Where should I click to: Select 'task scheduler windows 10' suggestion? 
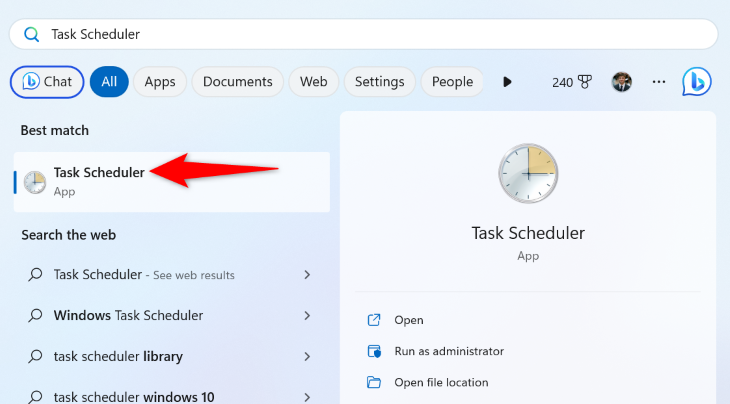(x=134, y=396)
